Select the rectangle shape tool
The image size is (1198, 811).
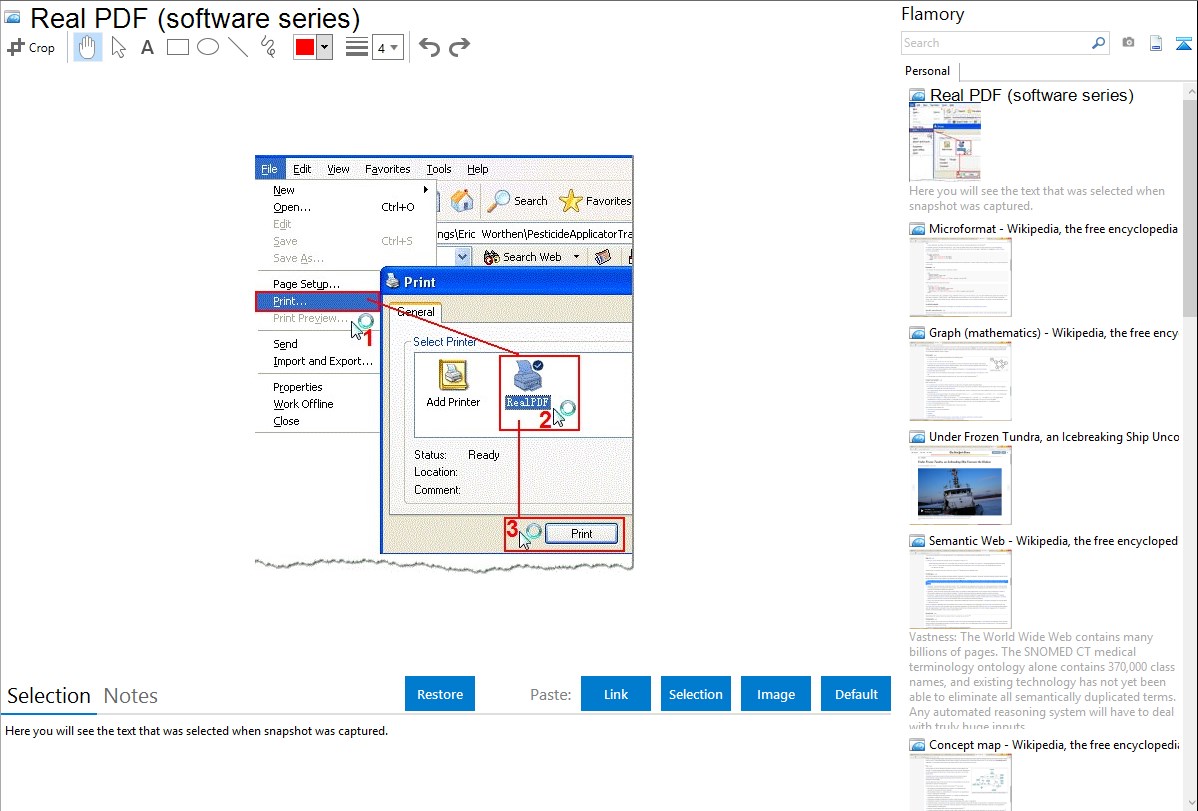click(x=177, y=47)
